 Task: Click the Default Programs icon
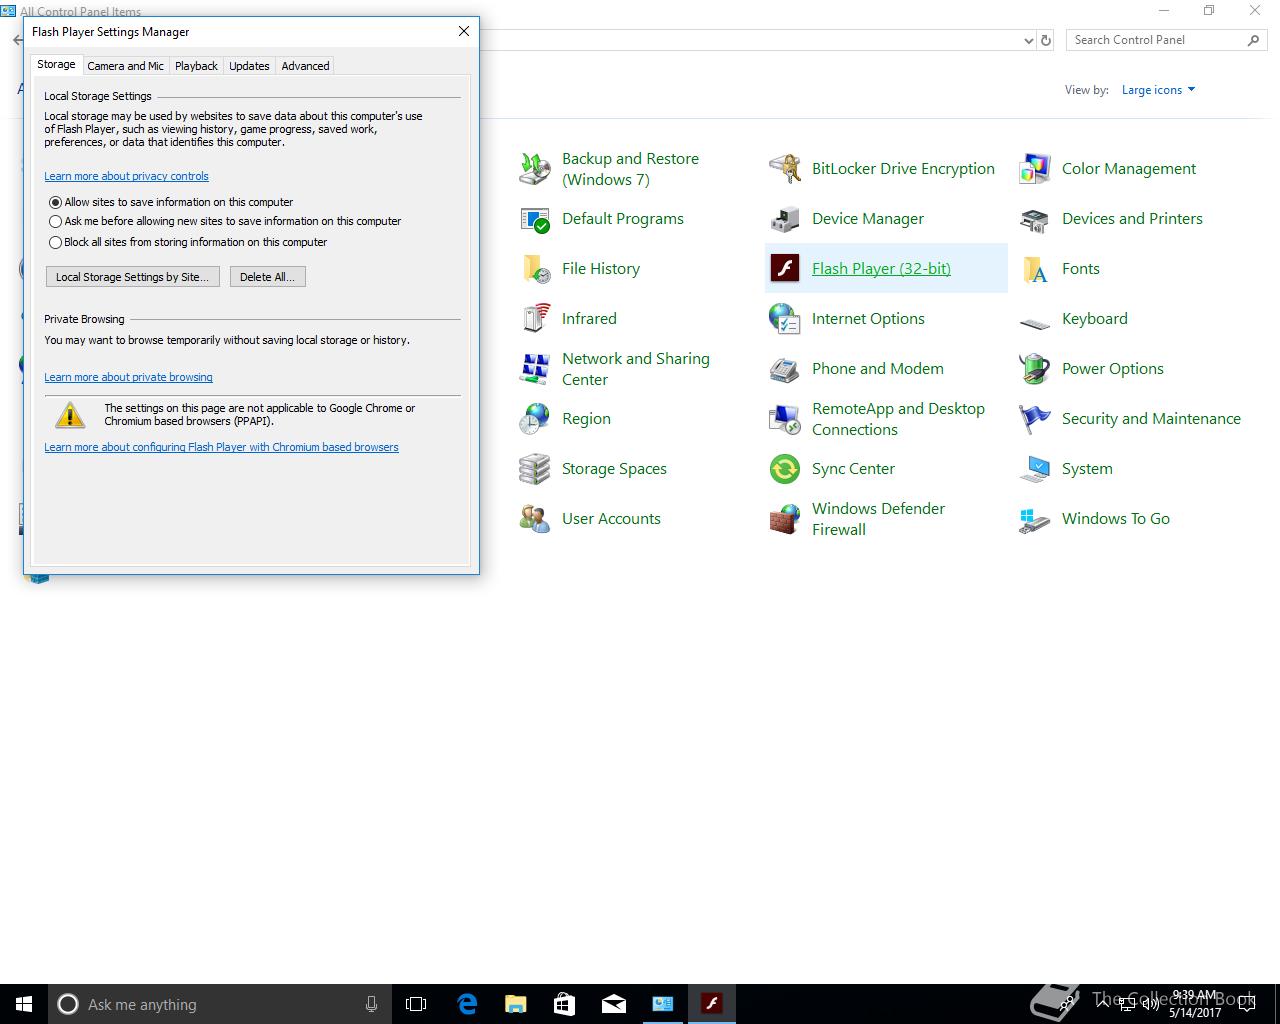click(535, 219)
